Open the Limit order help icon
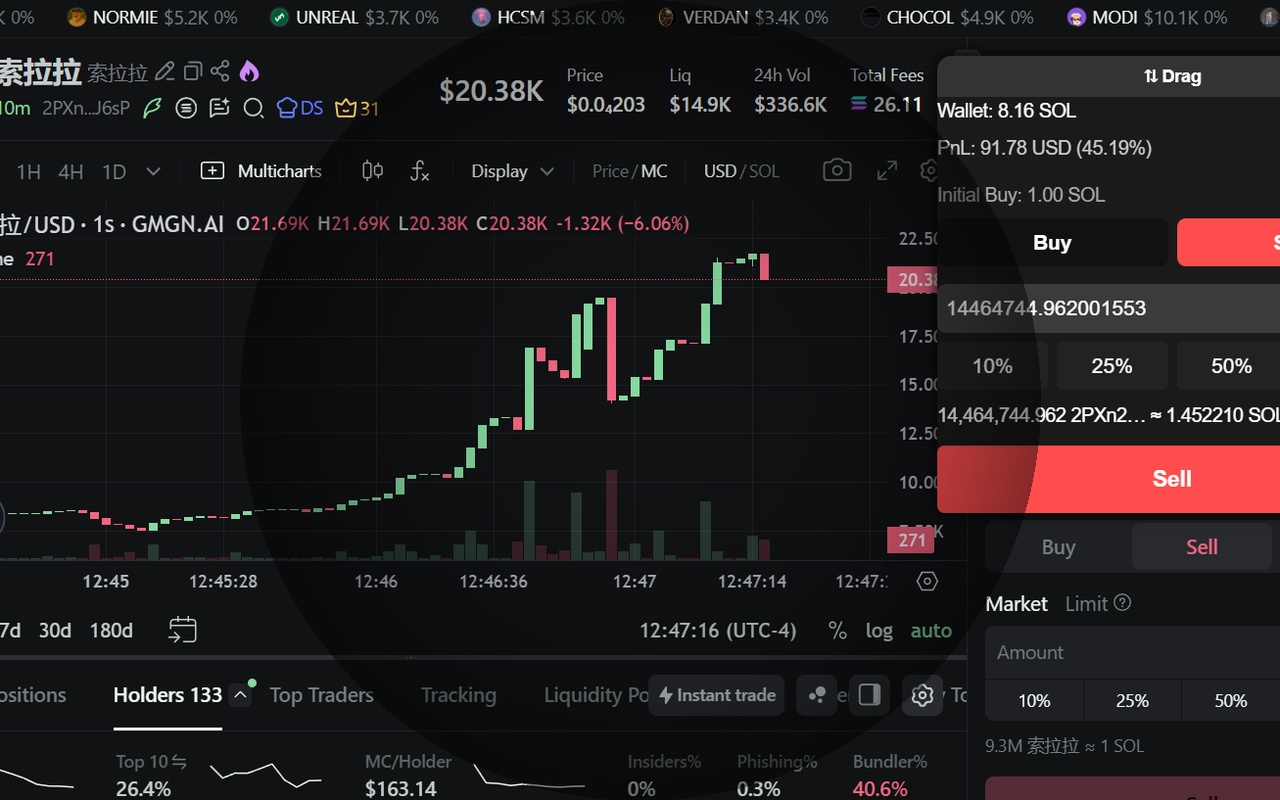 [x=1122, y=602]
